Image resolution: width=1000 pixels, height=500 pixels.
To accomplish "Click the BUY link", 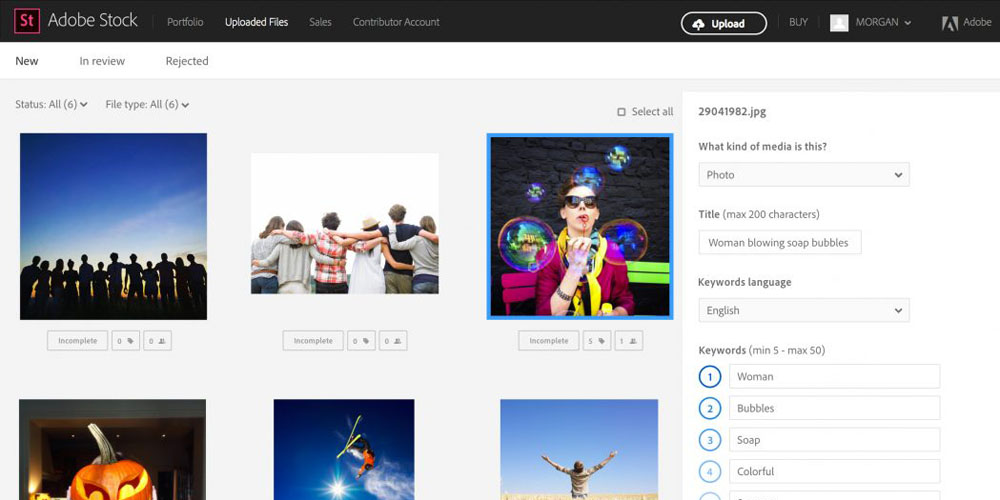I will point(798,22).
